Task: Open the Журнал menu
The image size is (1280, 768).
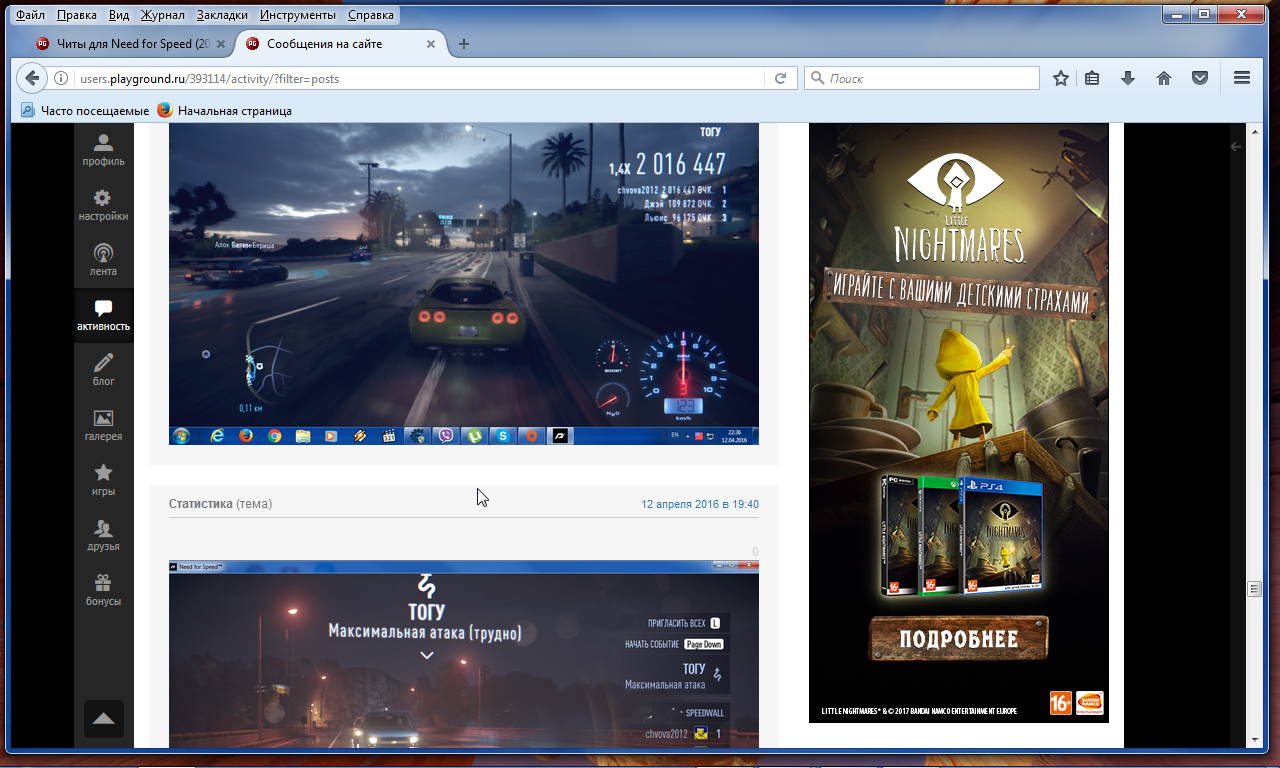Action: pos(162,16)
